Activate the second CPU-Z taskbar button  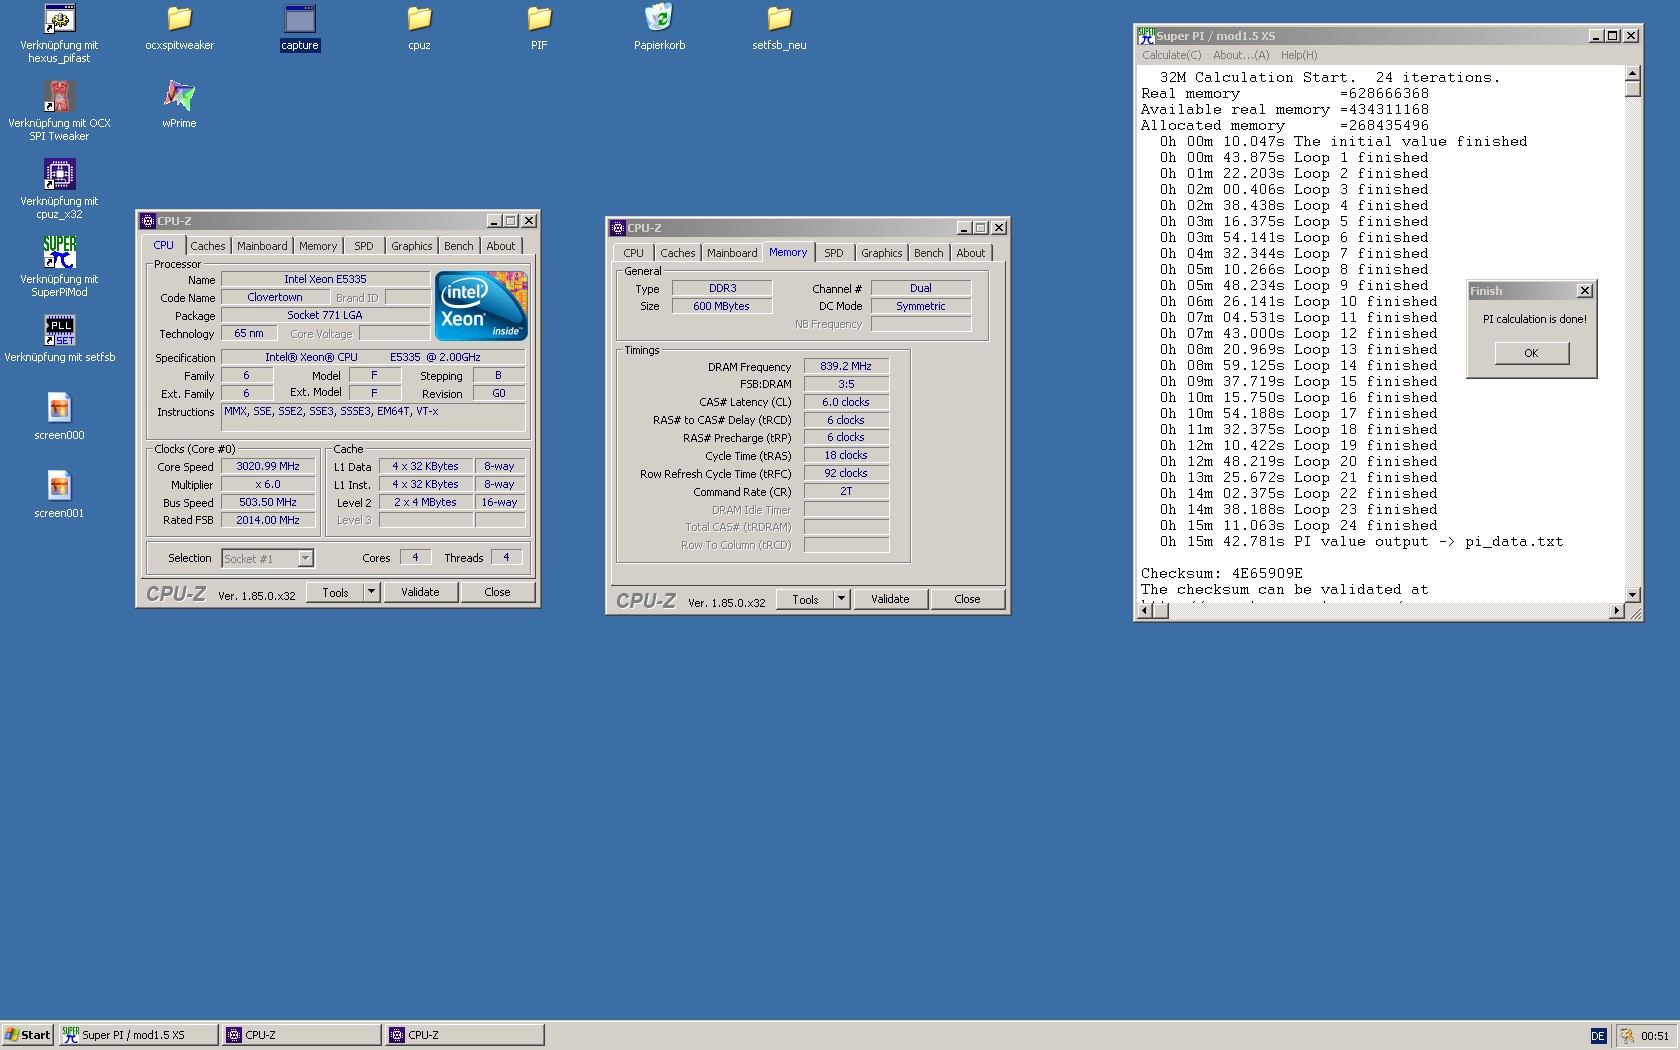point(465,1035)
